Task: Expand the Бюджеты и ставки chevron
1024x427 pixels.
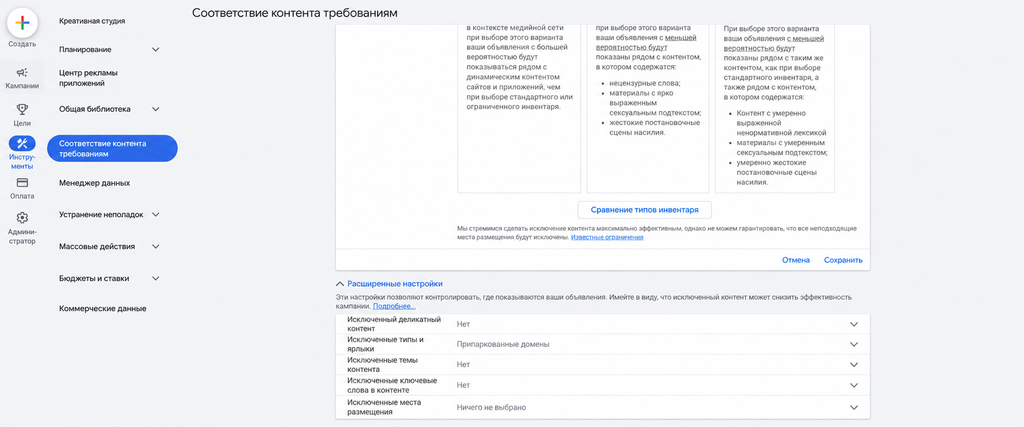Action: 155,278
